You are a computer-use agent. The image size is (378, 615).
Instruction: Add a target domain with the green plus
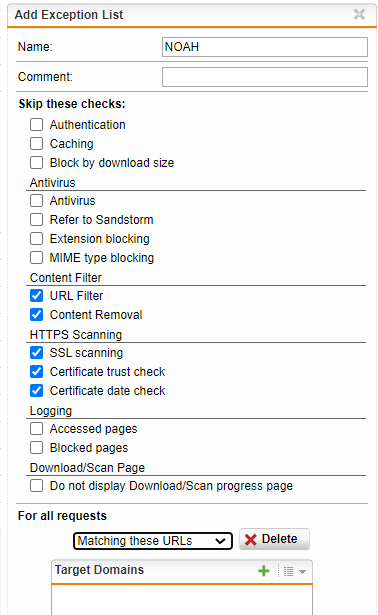tap(264, 571)
